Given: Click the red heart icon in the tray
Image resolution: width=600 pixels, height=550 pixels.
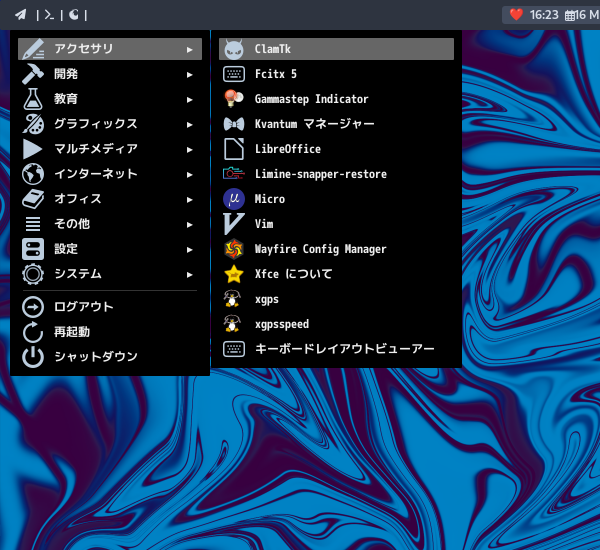Looking at the screenshot, I should (516, 15).
